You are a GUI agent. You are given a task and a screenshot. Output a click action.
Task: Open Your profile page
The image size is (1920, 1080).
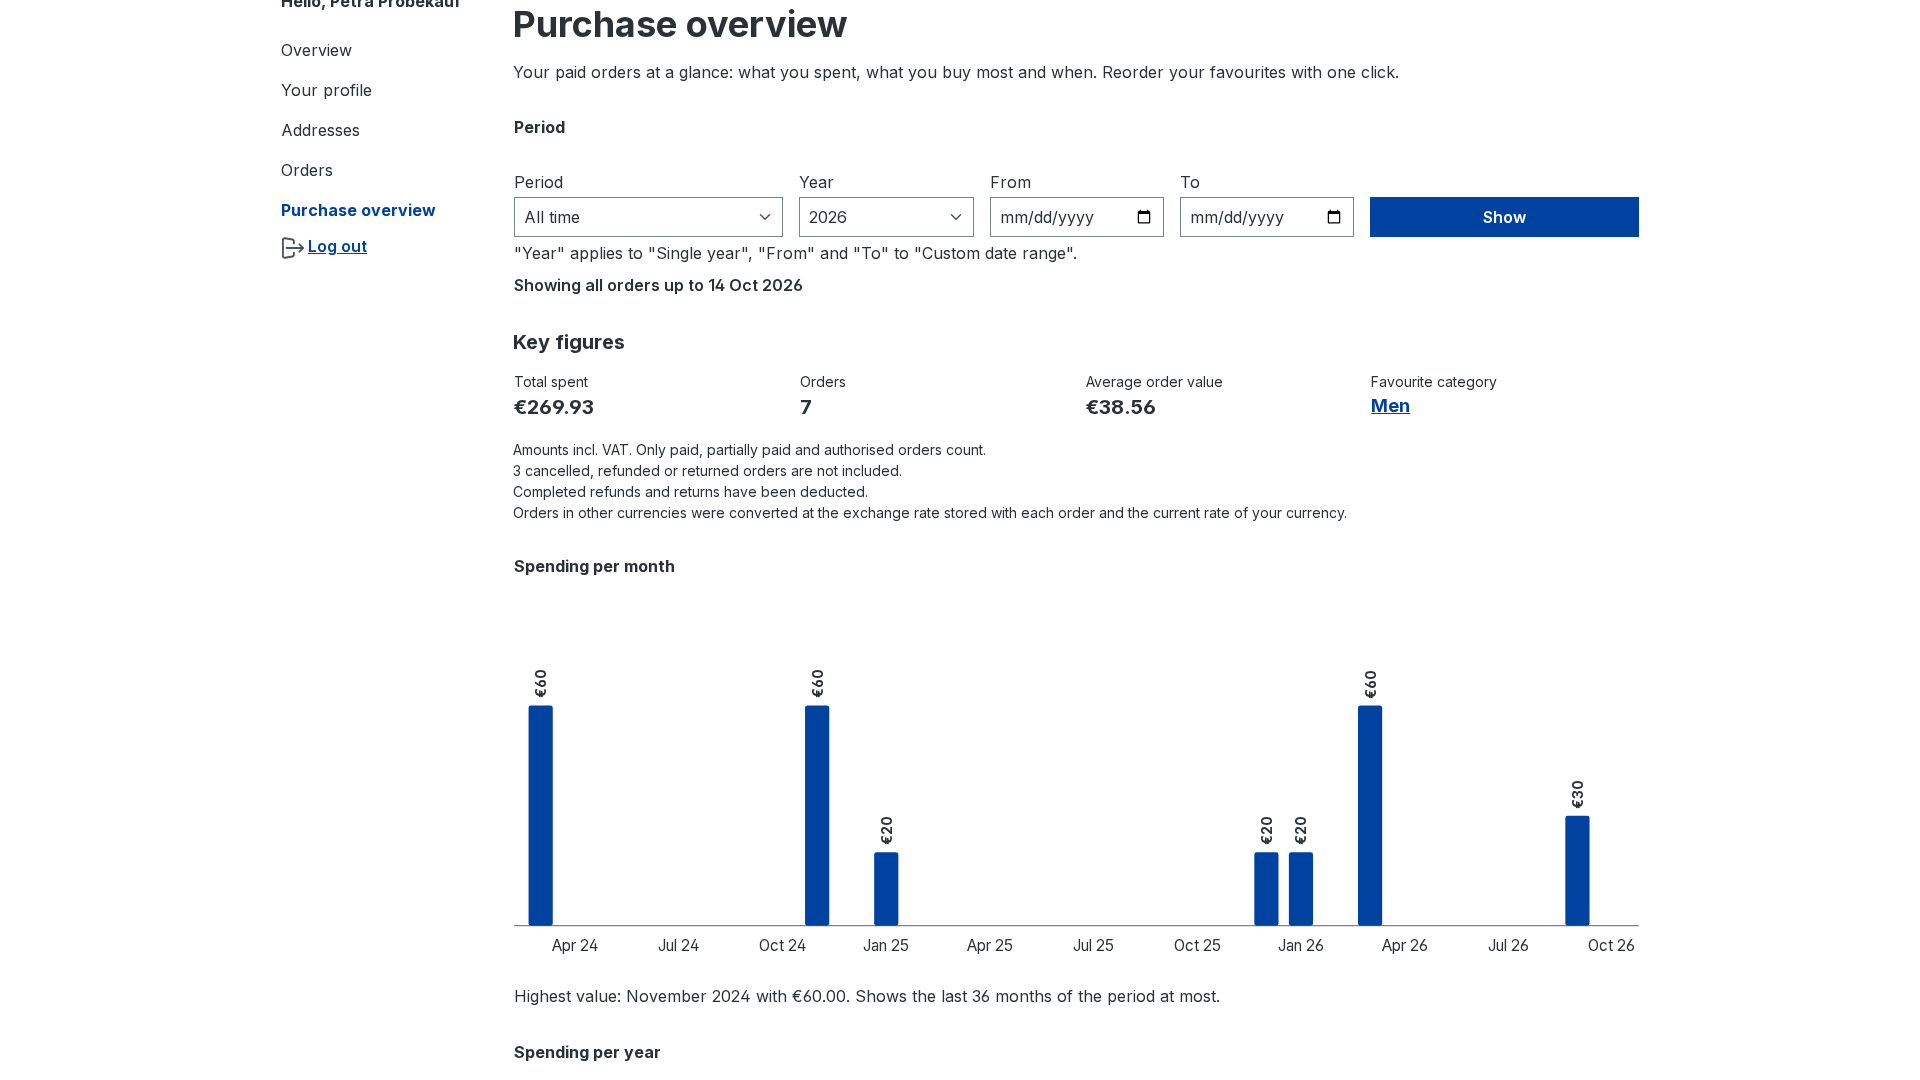326,90
